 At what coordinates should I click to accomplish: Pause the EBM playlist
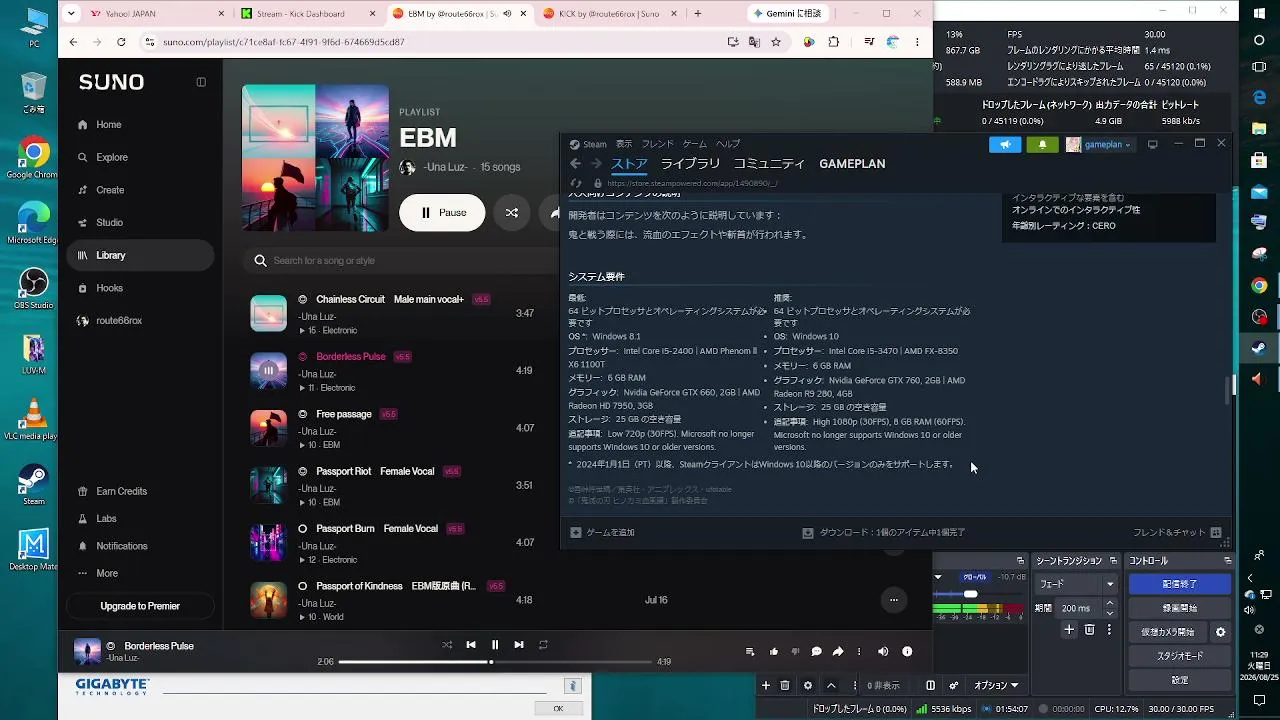(442, 213)
